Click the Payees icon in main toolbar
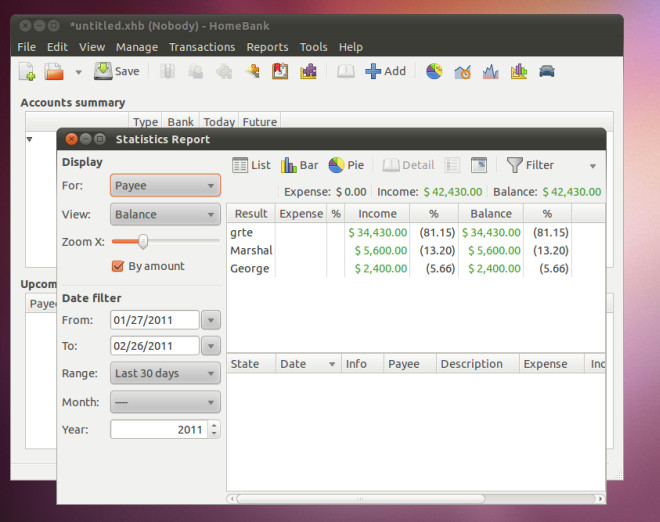The height and width of the screenshot is (522, 660). click(196, 71)
